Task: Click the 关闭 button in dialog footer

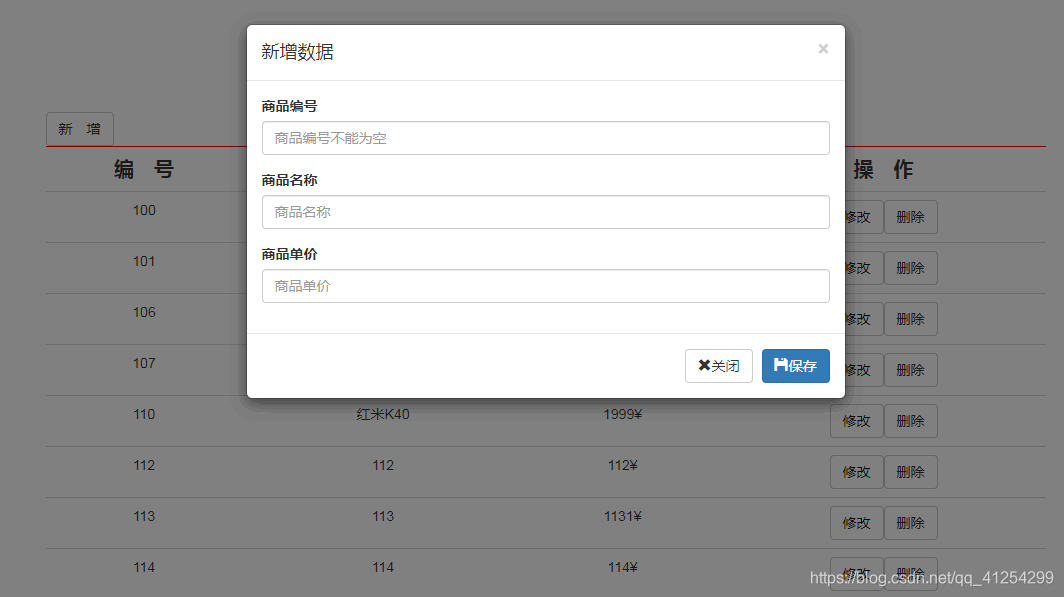Action: click(719, 366)
